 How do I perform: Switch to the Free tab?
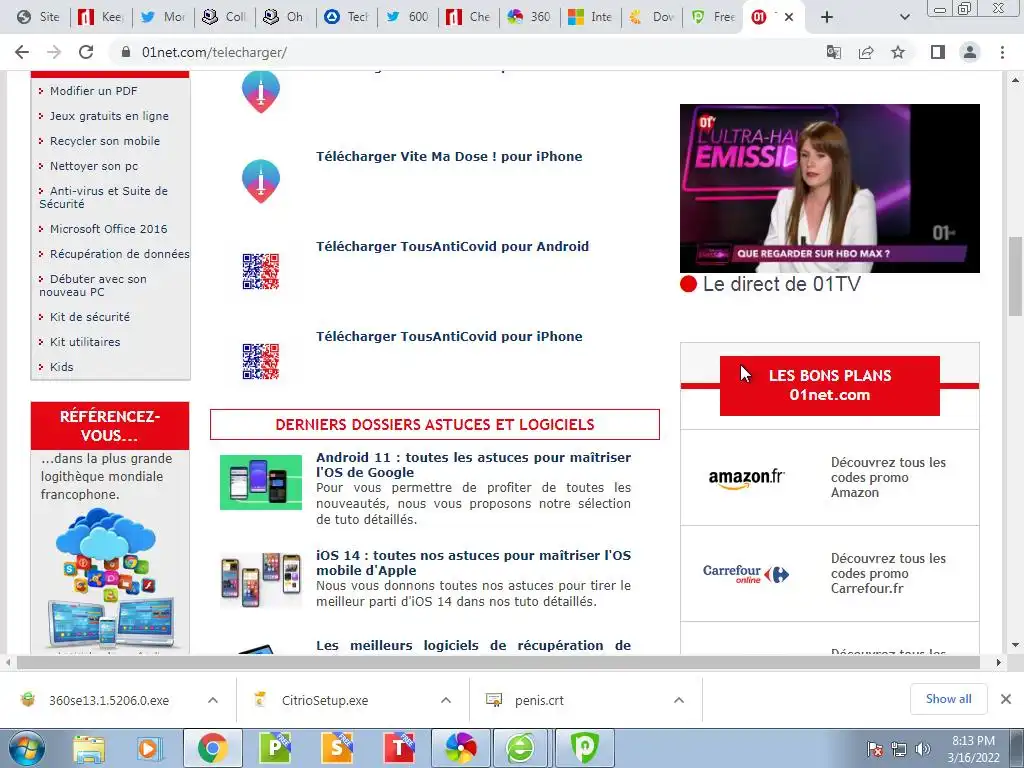coord(714,17)
